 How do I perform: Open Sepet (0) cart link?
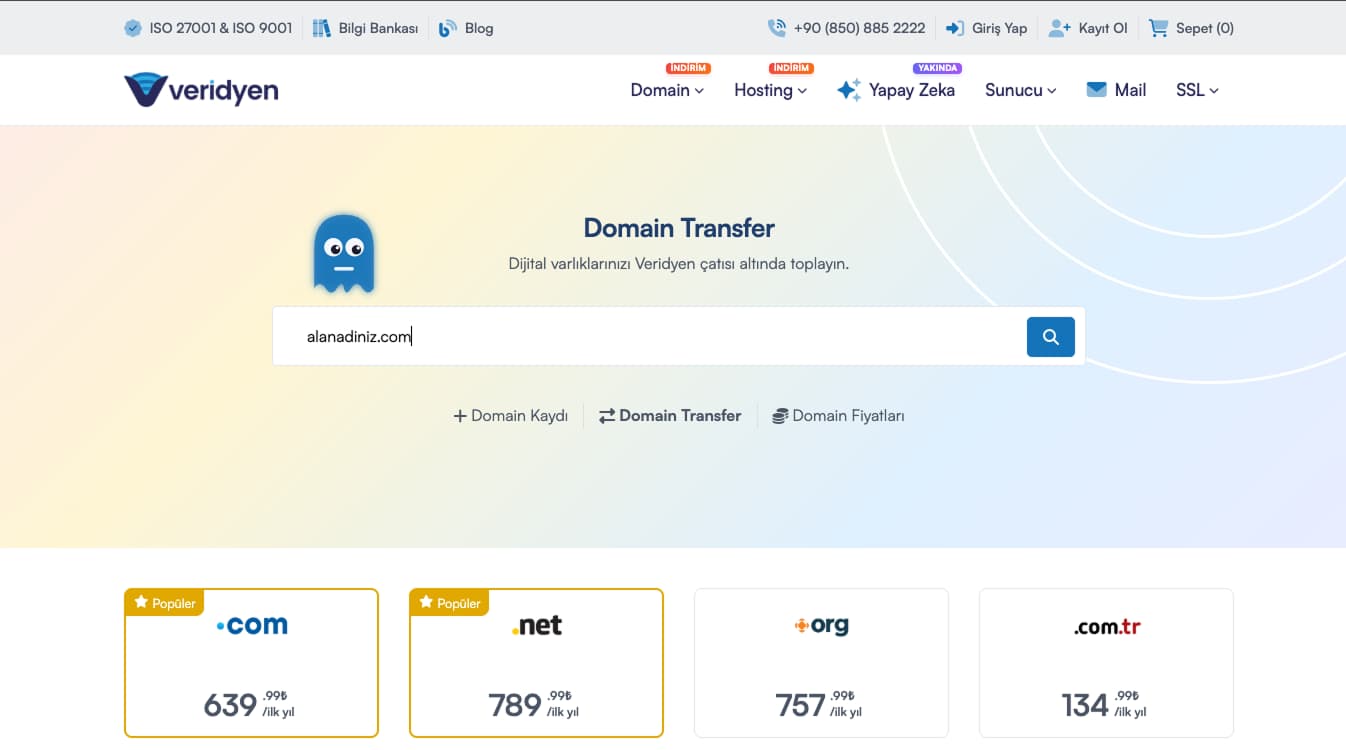tap(1191, 28)
